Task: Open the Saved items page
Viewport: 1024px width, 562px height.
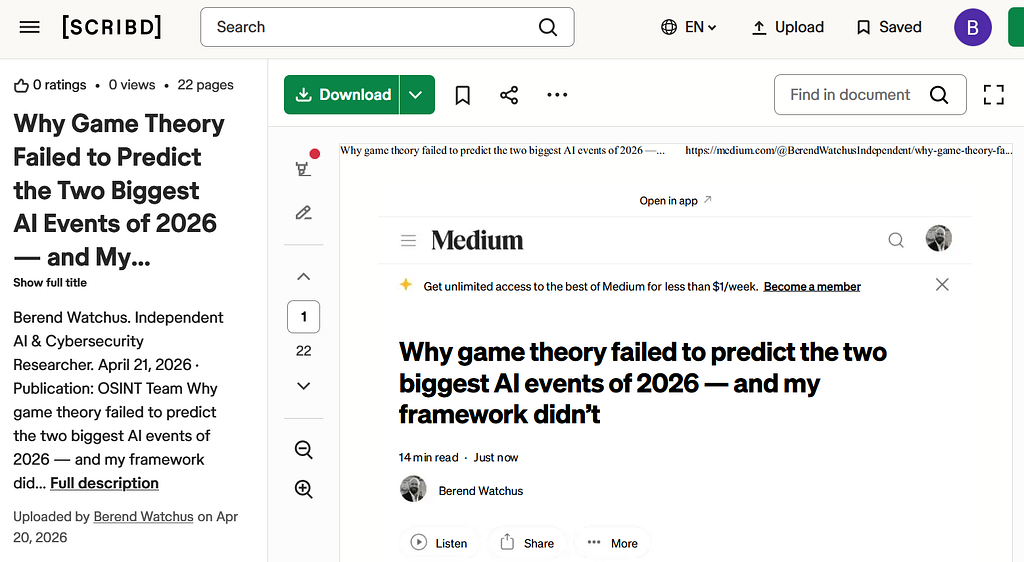Action: pyautogui.click(x=889, y=27)
